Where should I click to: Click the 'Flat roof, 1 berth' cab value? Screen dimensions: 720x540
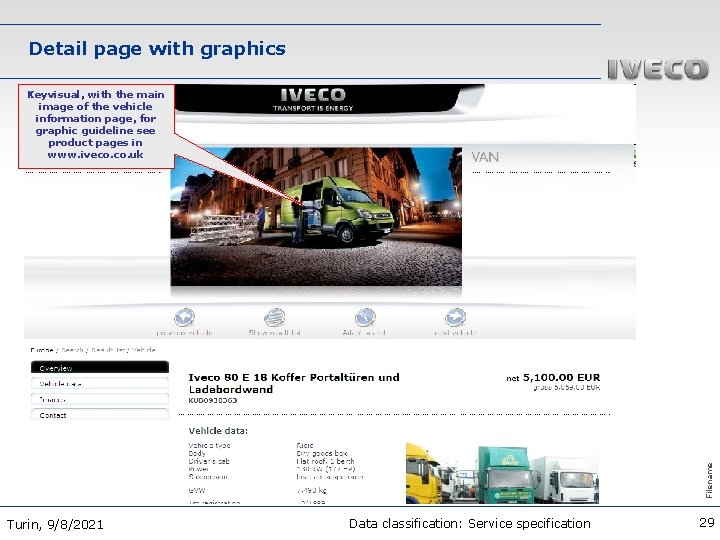pyautogui.click(x=326, y=461)
